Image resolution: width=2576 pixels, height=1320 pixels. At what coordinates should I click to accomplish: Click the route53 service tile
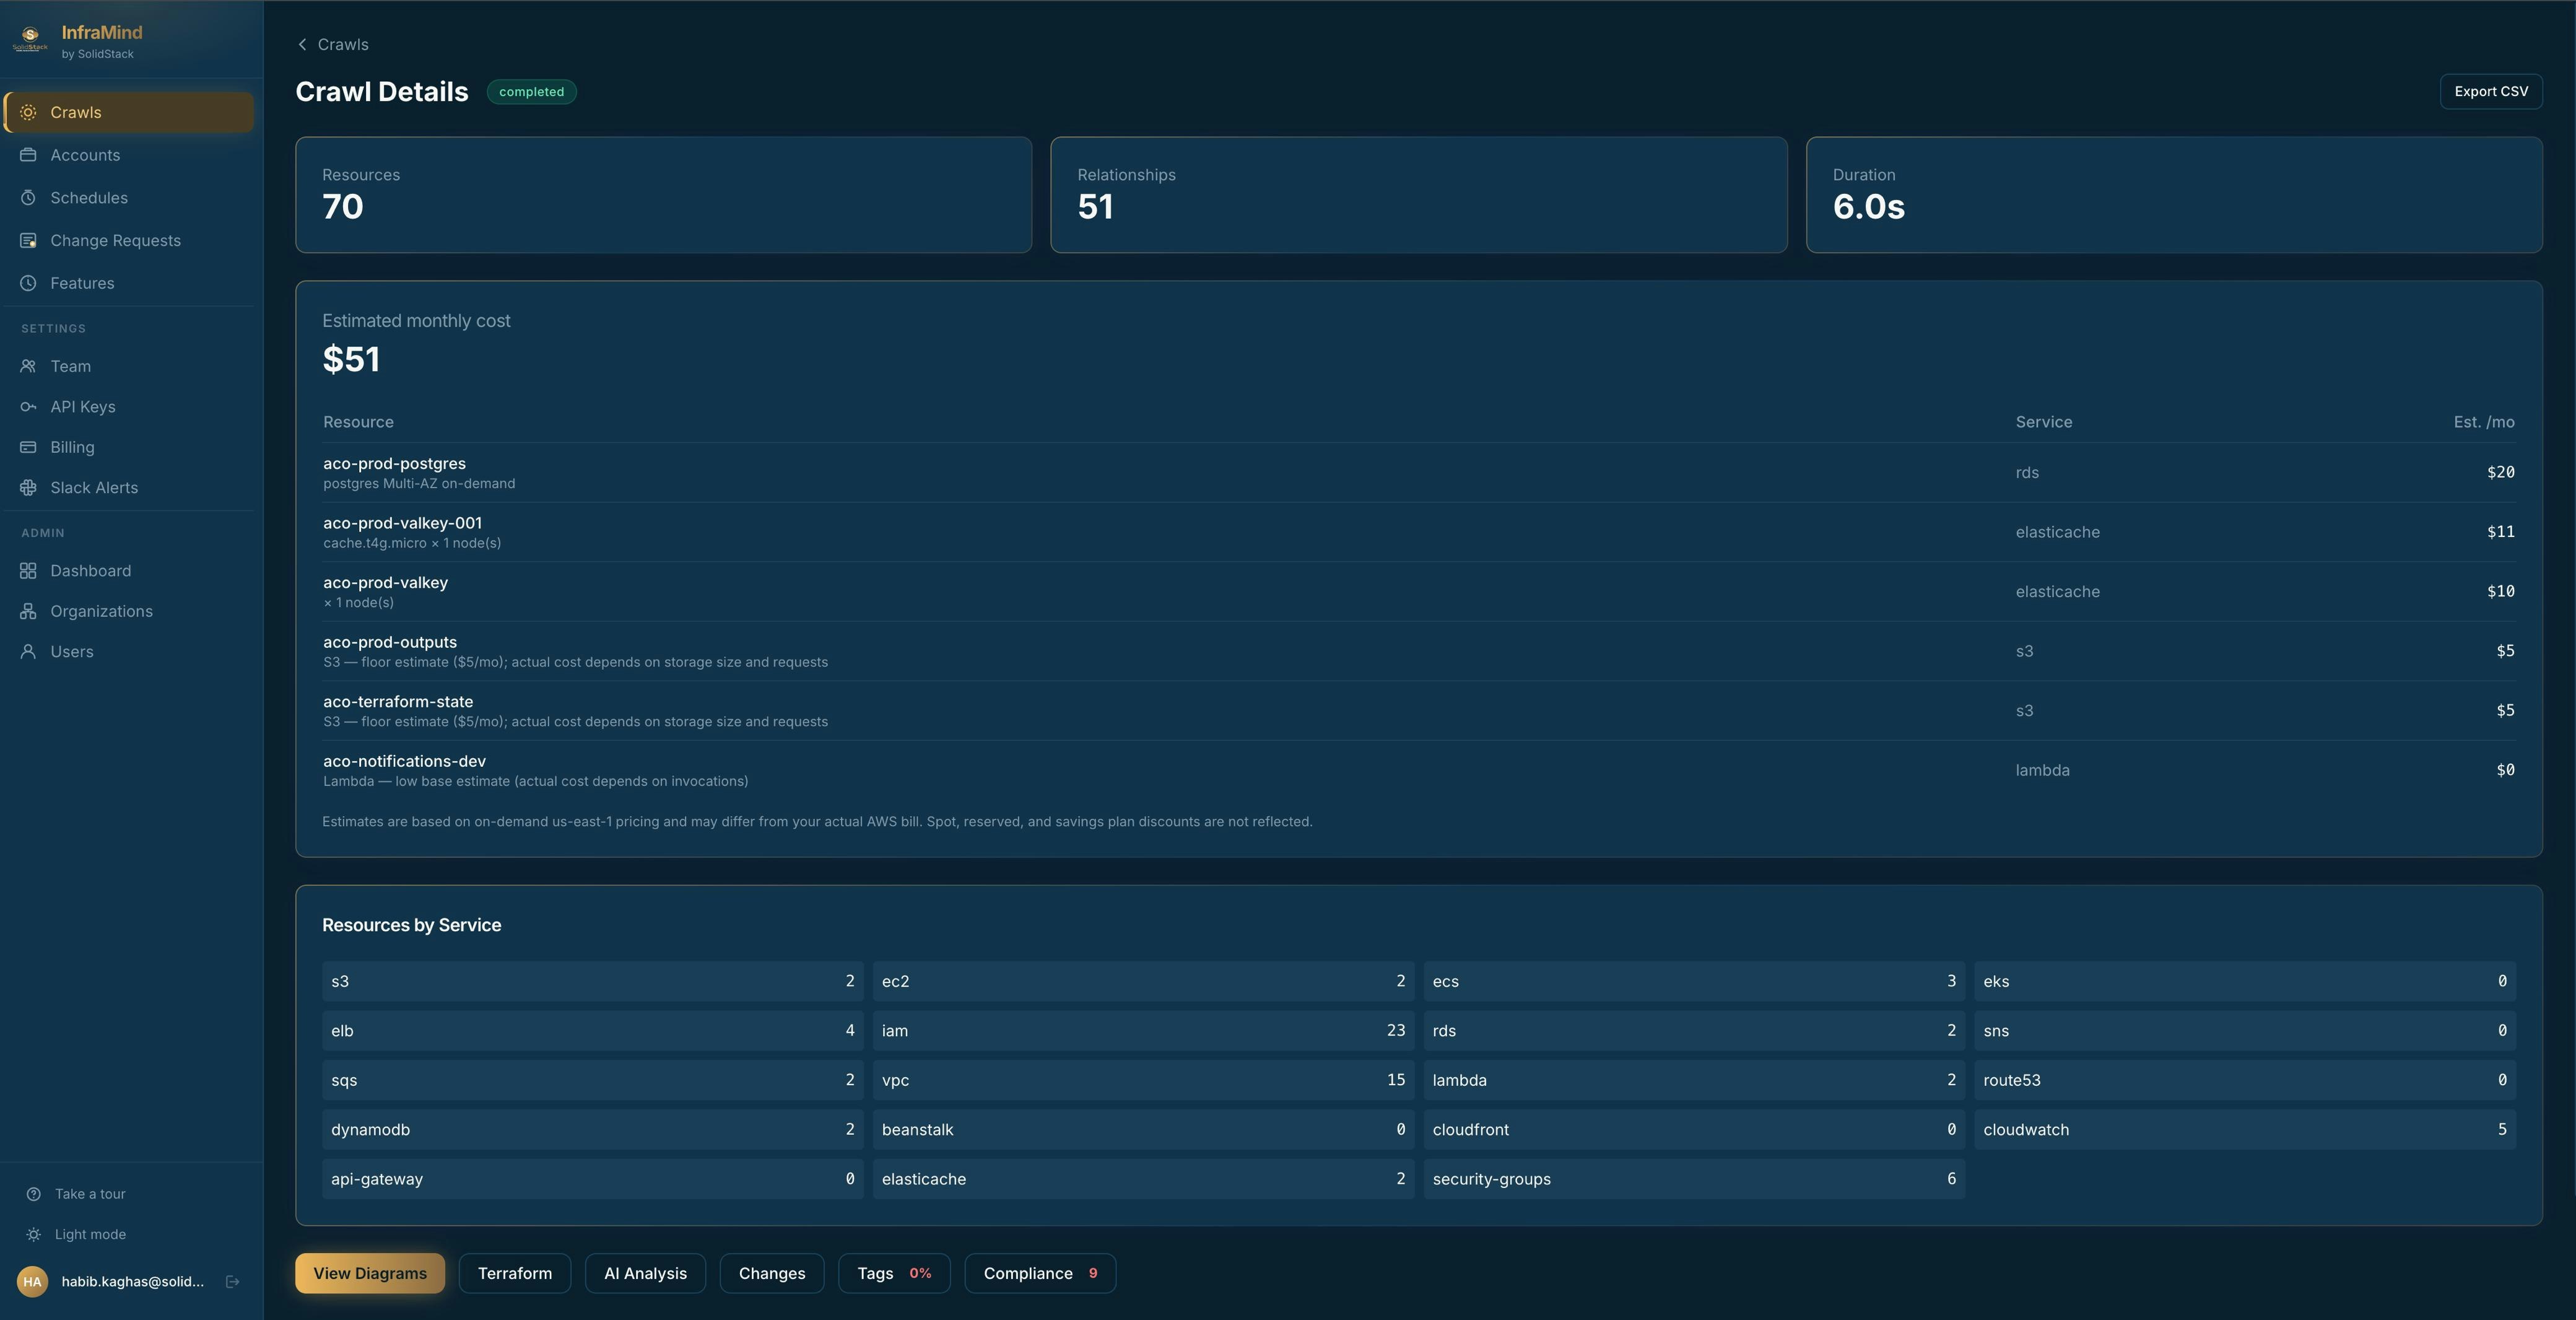(2245, 1080)
